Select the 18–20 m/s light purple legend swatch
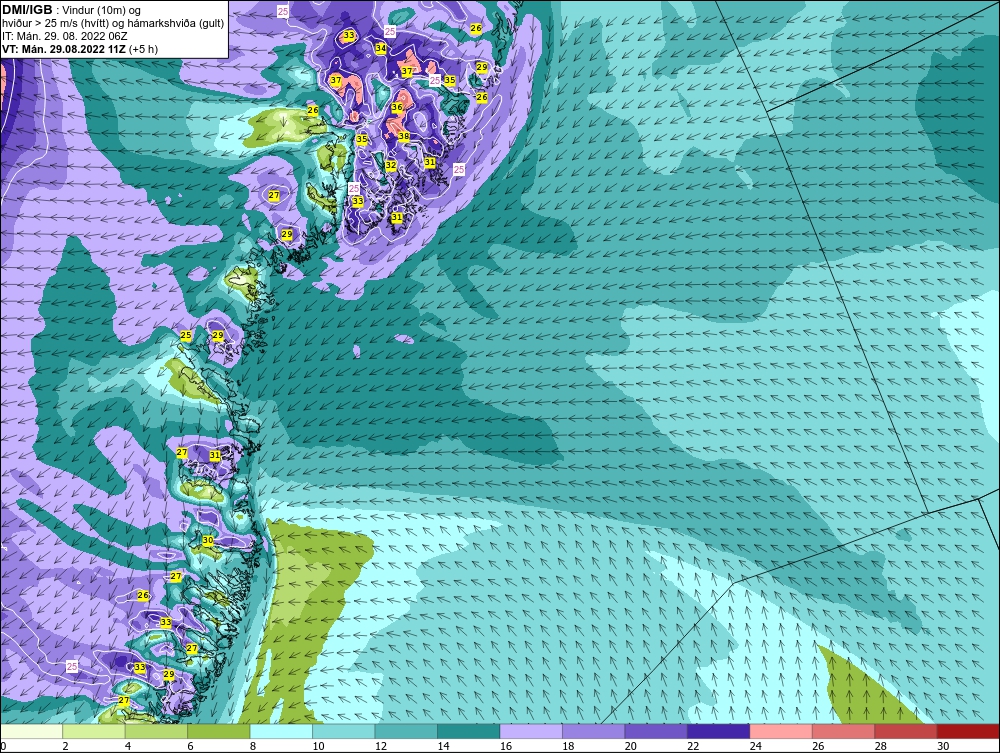This screenshot has height=753, width=1000. click(x=594, y=731)
